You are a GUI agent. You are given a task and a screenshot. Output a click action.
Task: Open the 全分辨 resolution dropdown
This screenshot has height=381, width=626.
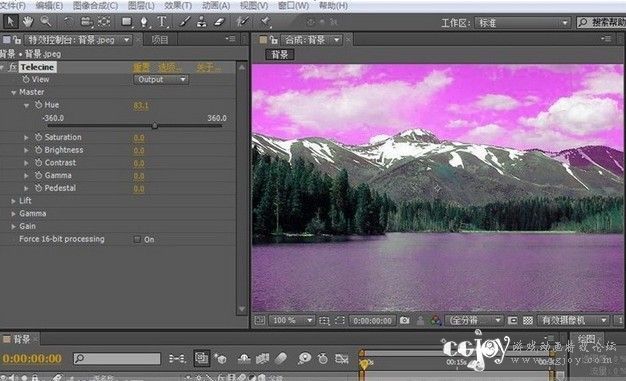coord(473,320)
